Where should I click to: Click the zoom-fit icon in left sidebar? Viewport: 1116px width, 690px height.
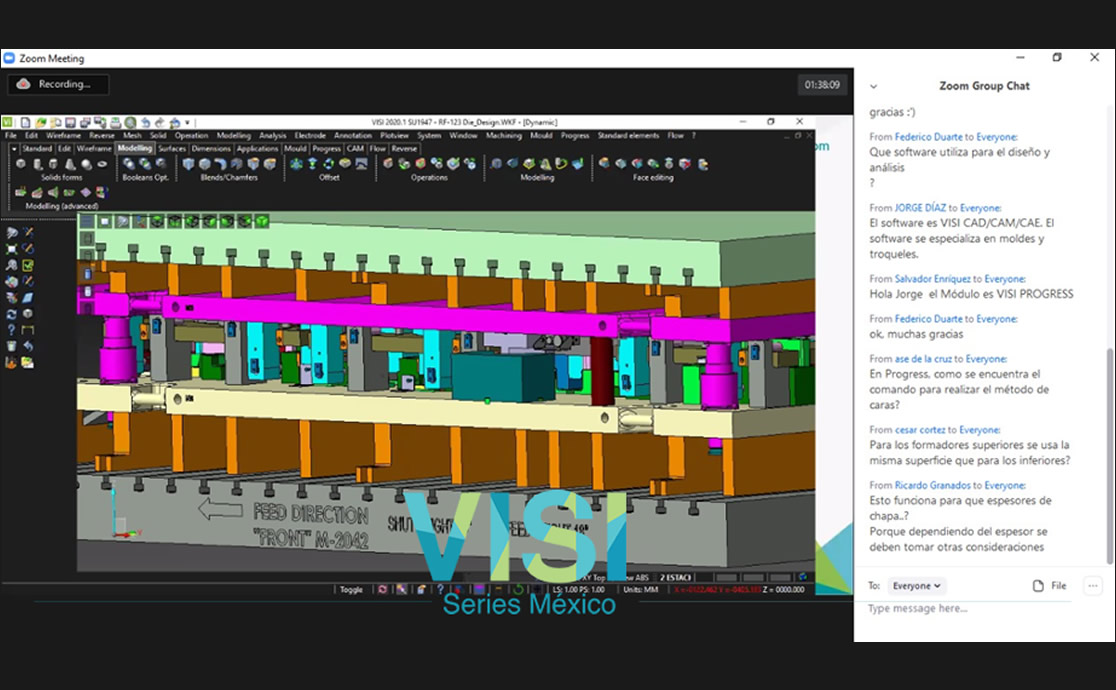coord(11,249)
